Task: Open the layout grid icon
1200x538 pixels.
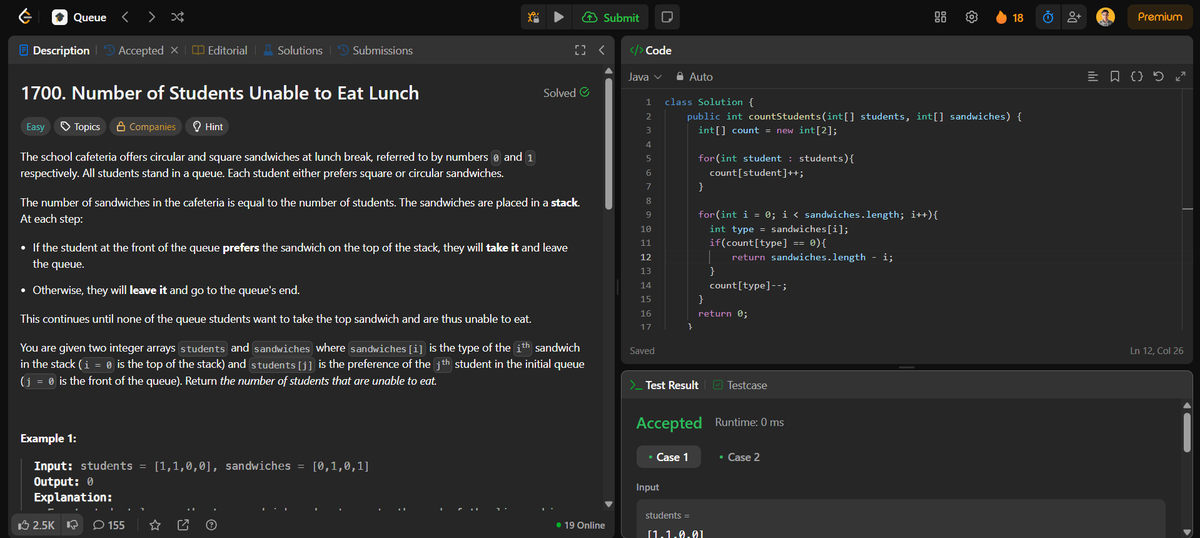Action: coord(940,17)
